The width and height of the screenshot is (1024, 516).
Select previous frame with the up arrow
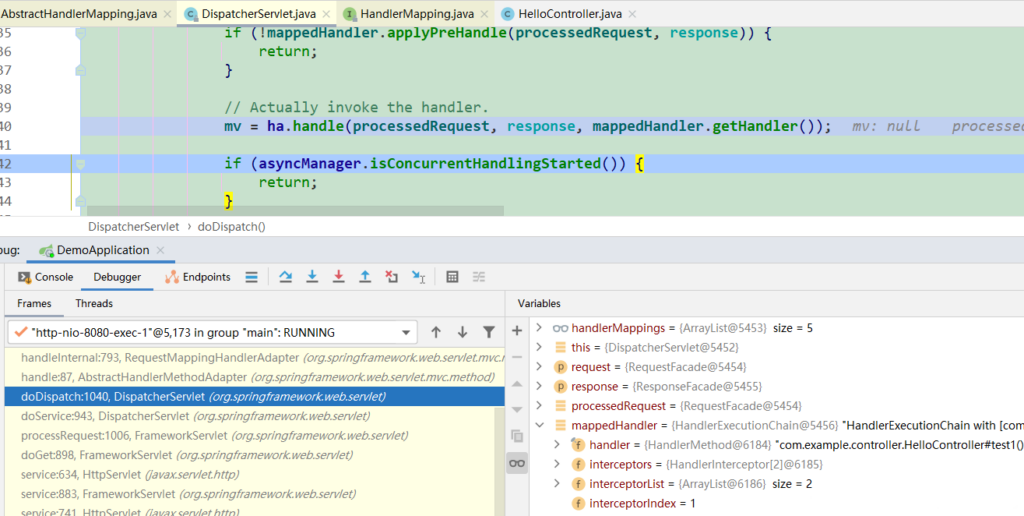coord(436,332)
